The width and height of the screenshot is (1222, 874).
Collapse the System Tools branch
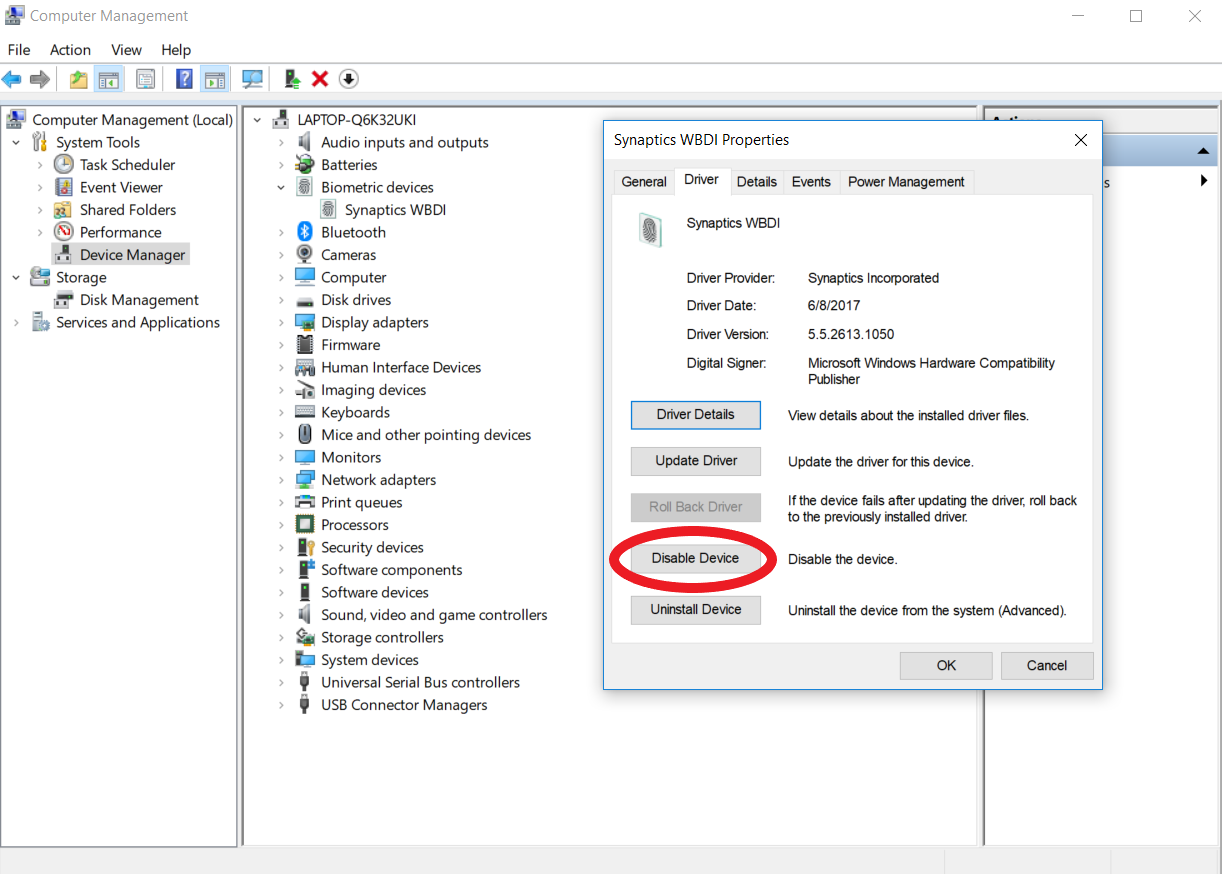(x=16, y=141)
